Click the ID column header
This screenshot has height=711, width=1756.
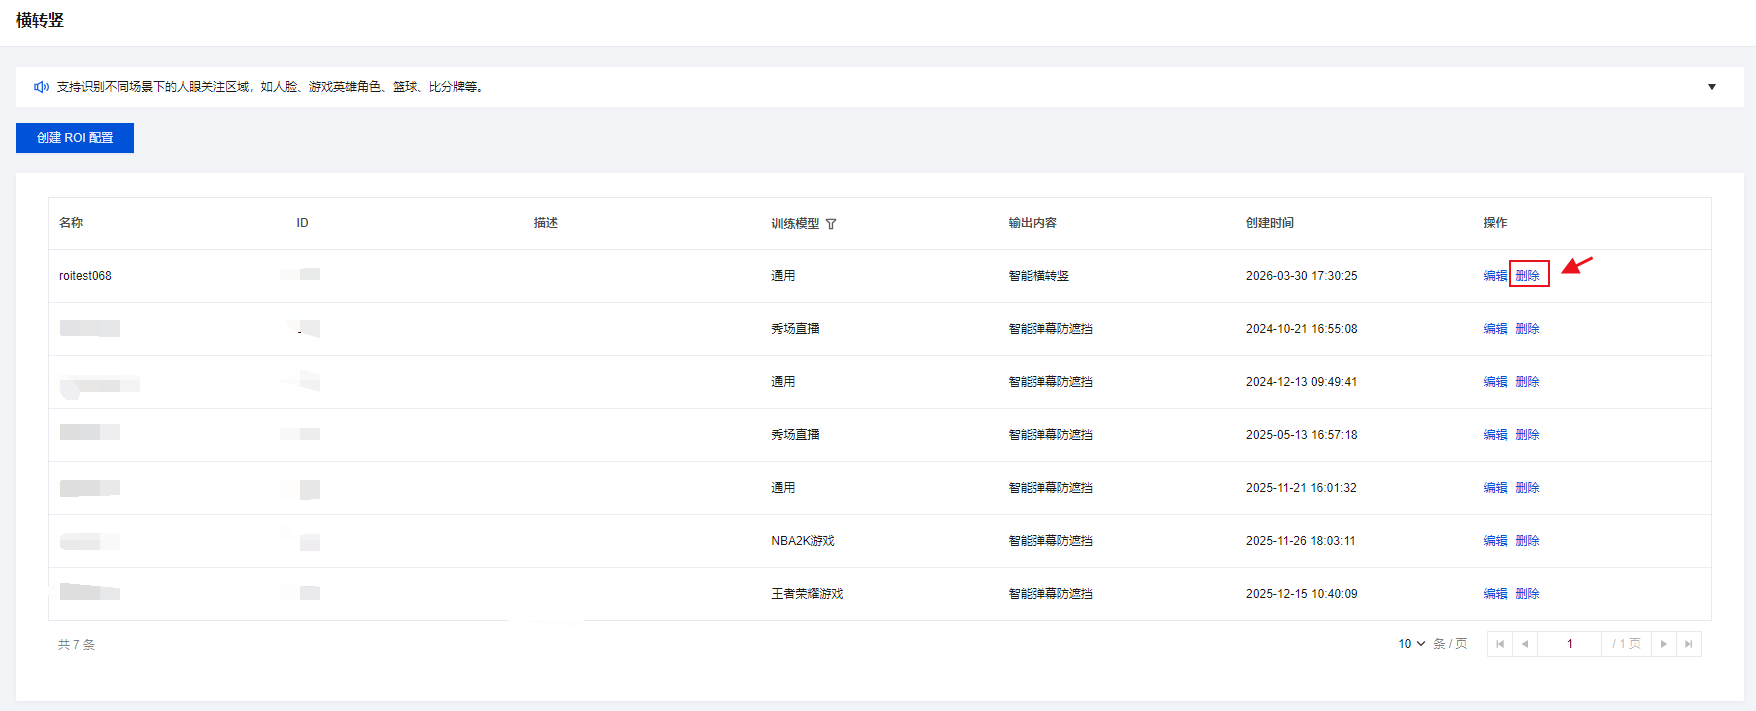(x=302, y=223)
